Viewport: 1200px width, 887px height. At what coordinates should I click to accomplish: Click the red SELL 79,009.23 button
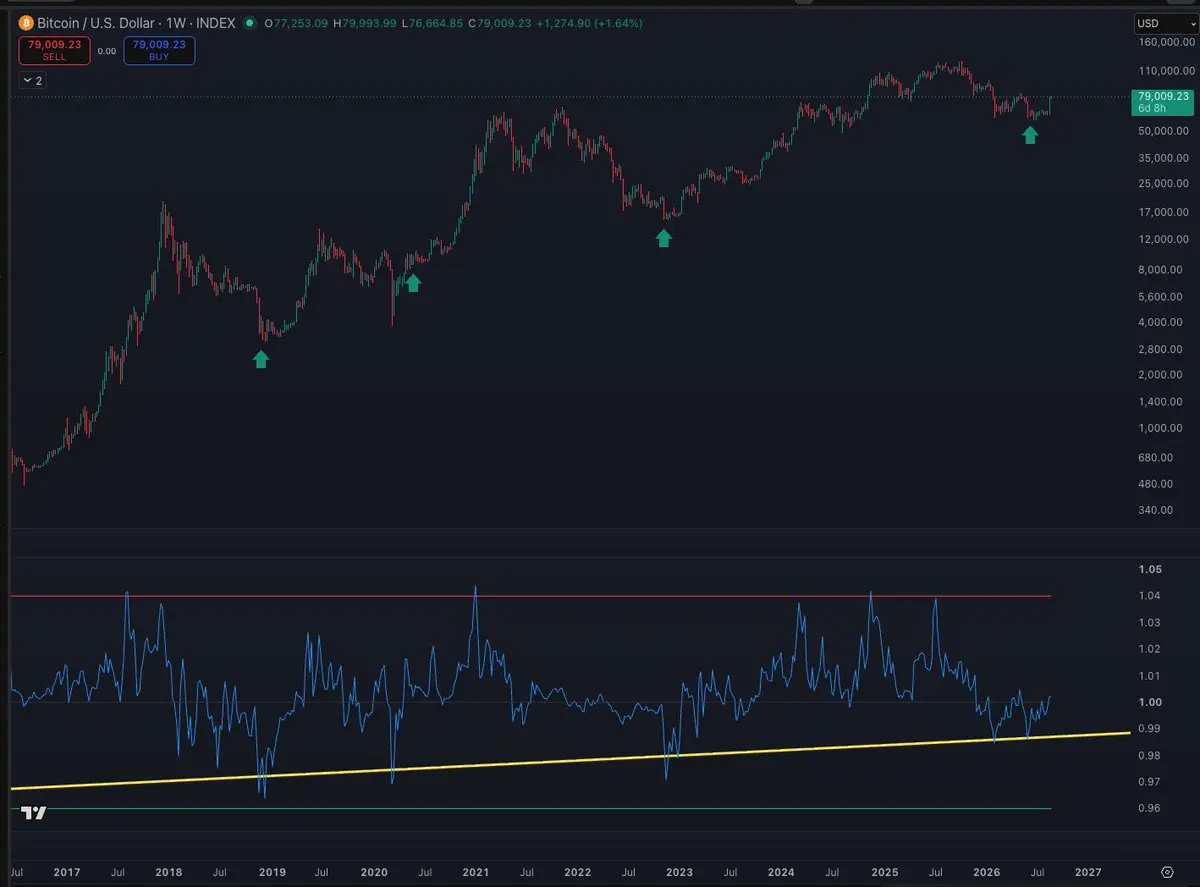pos(53,51)
